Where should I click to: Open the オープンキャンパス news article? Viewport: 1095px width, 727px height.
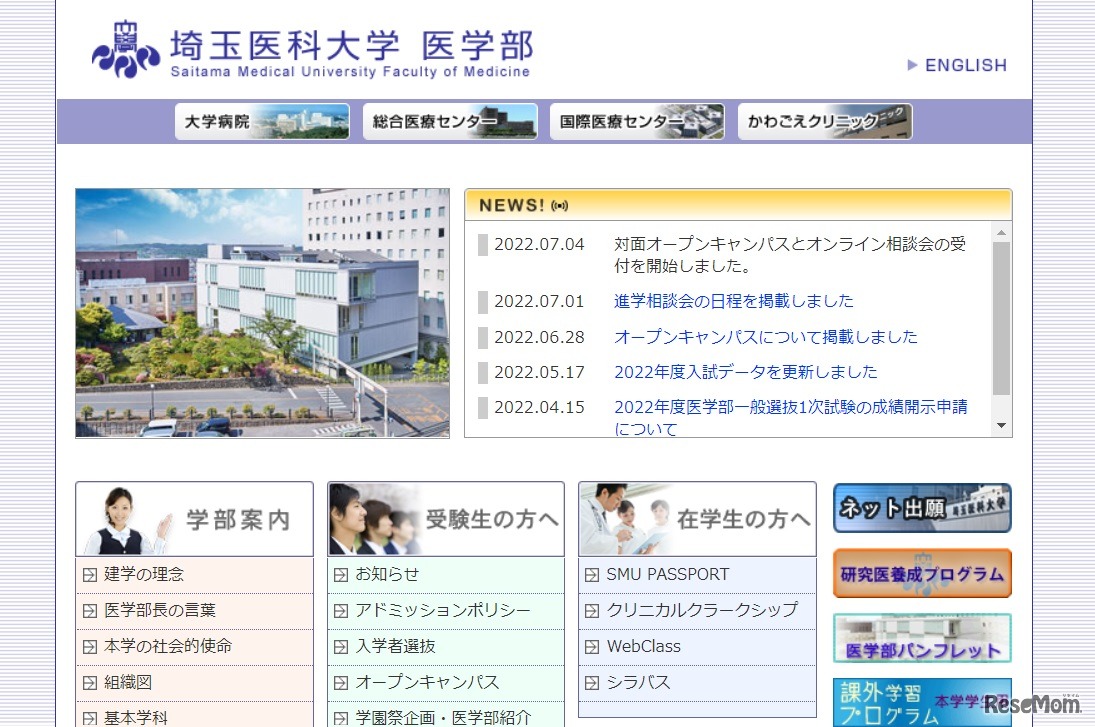(765, 337)
